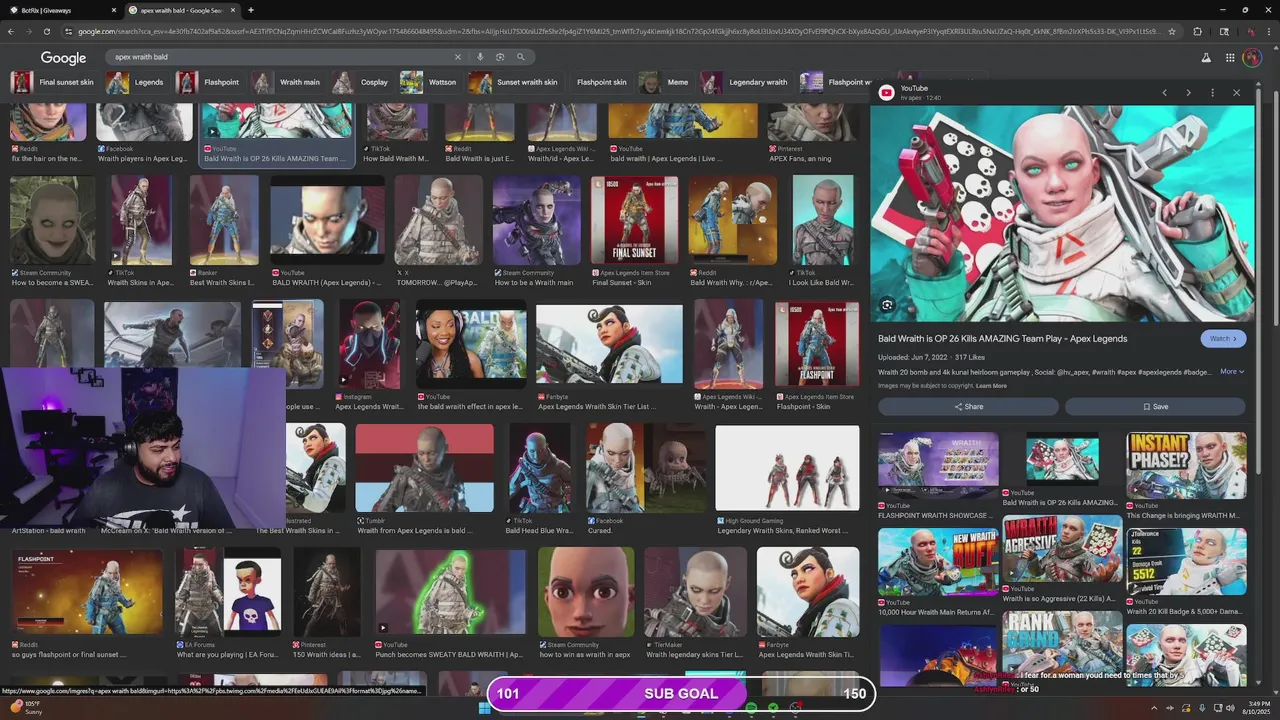The height and width of the screenshot is (720, 1280).
Task: Click the Lens icon on preview image
Action: click(887, 305)
